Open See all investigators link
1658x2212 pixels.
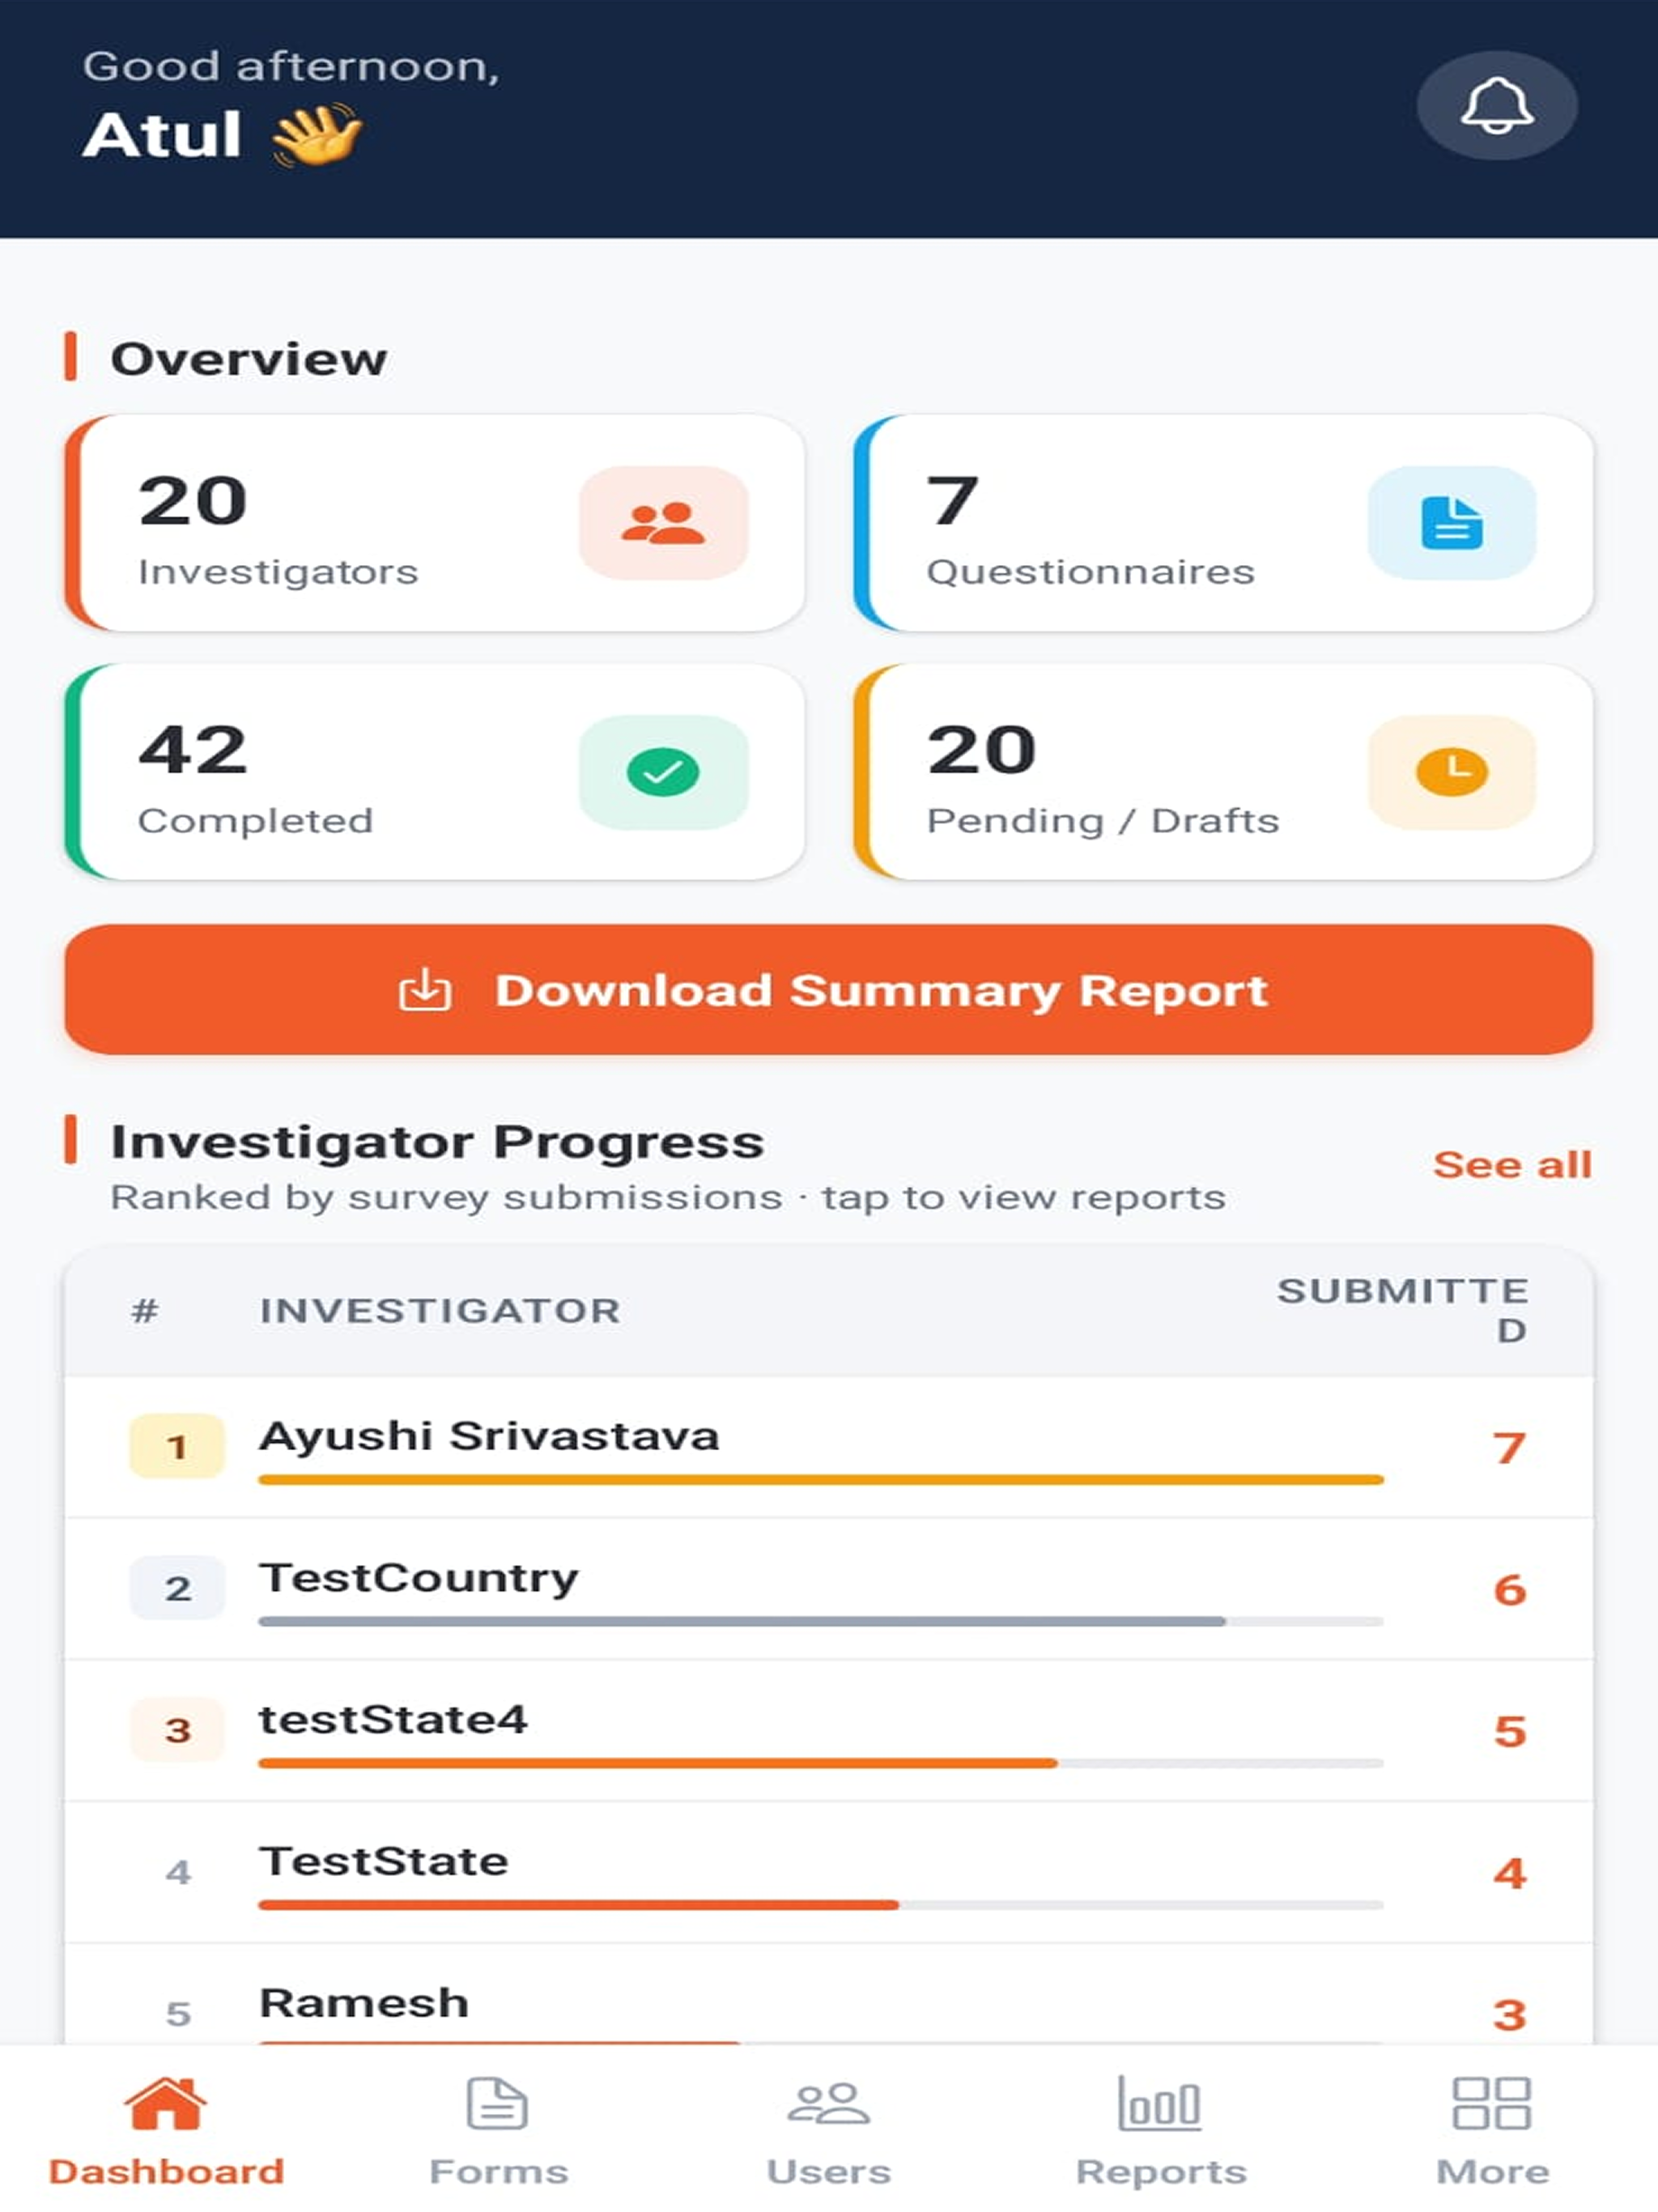(x=1512, y=1165)
